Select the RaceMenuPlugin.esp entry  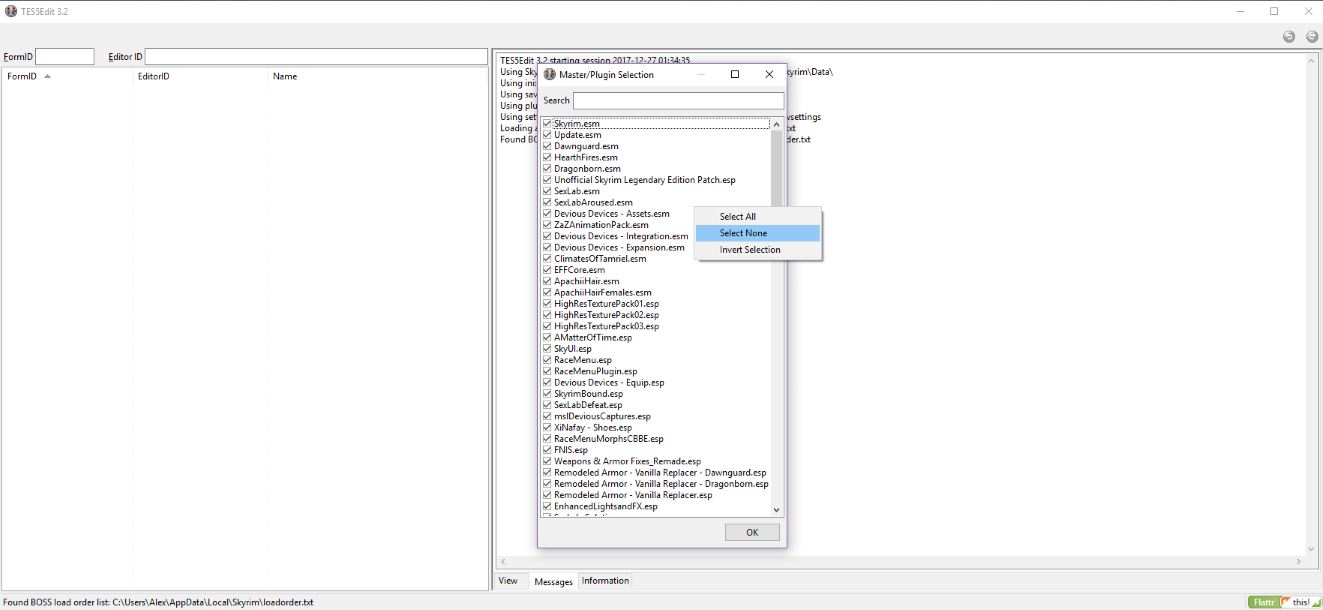(595, 371)
